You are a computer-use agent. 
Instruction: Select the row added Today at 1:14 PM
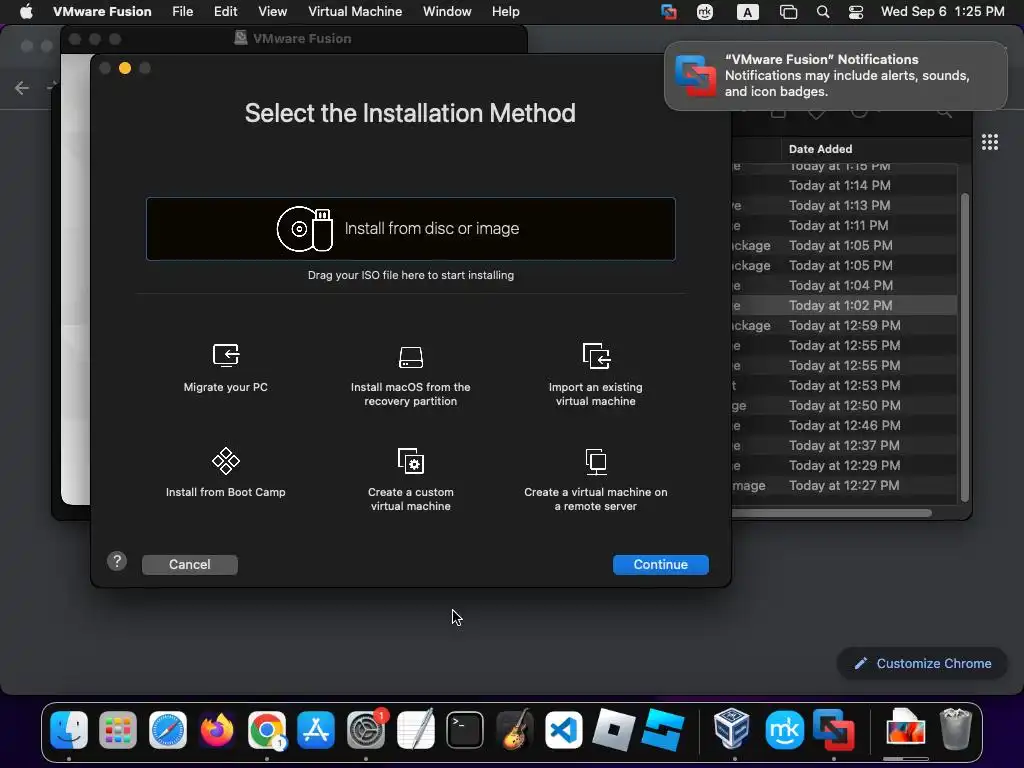pos(844,185)
